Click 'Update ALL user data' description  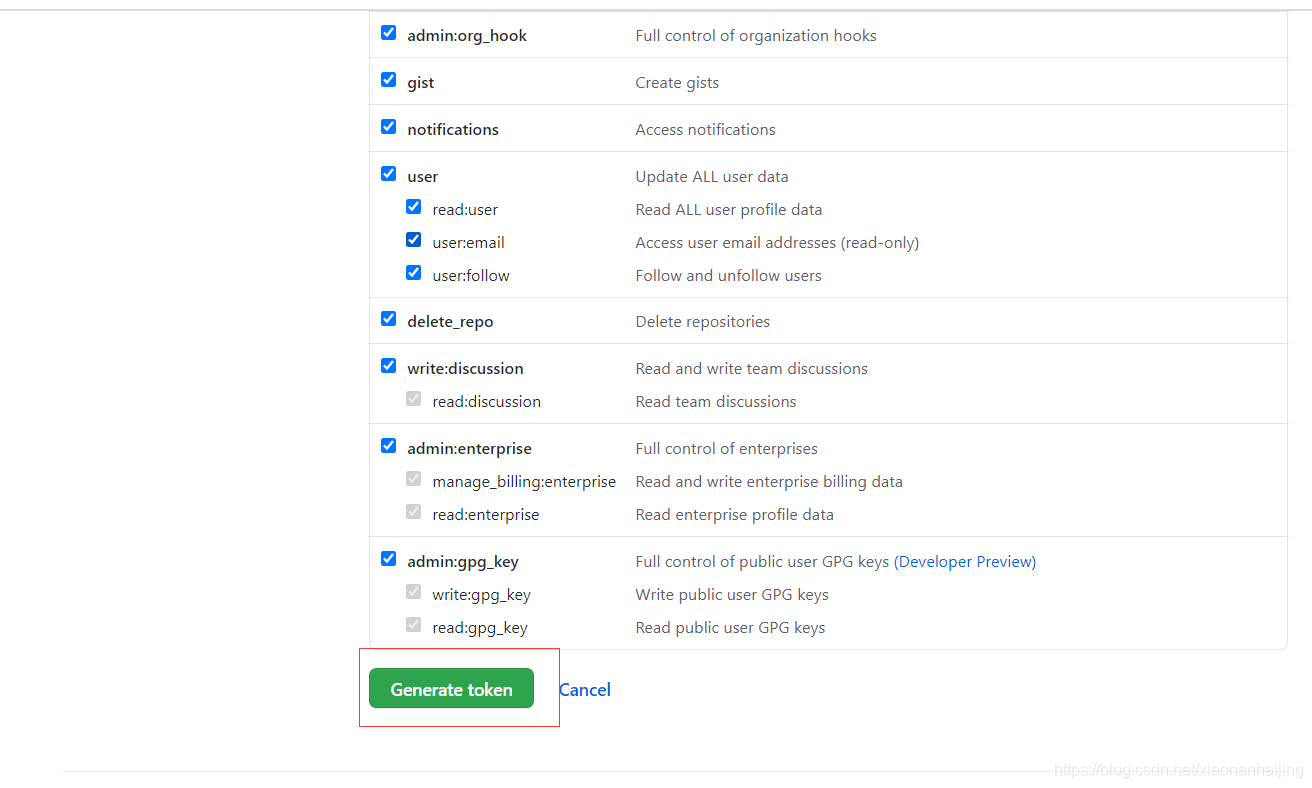(712, 177)
